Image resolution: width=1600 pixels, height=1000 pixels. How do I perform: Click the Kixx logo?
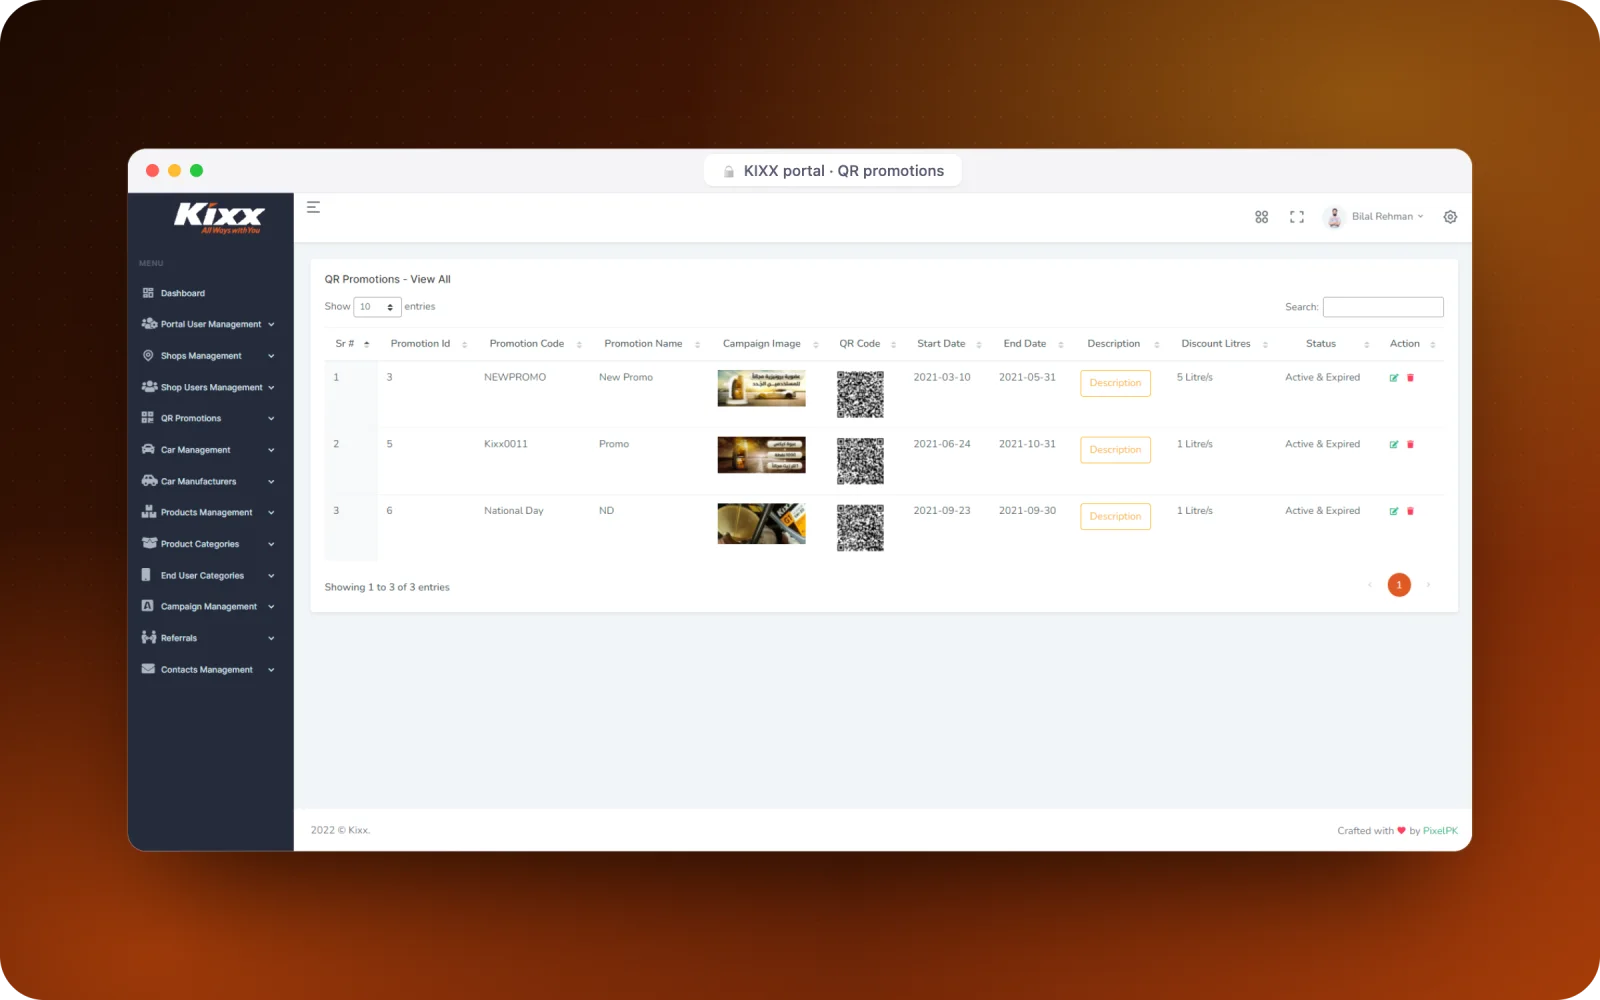219,217
